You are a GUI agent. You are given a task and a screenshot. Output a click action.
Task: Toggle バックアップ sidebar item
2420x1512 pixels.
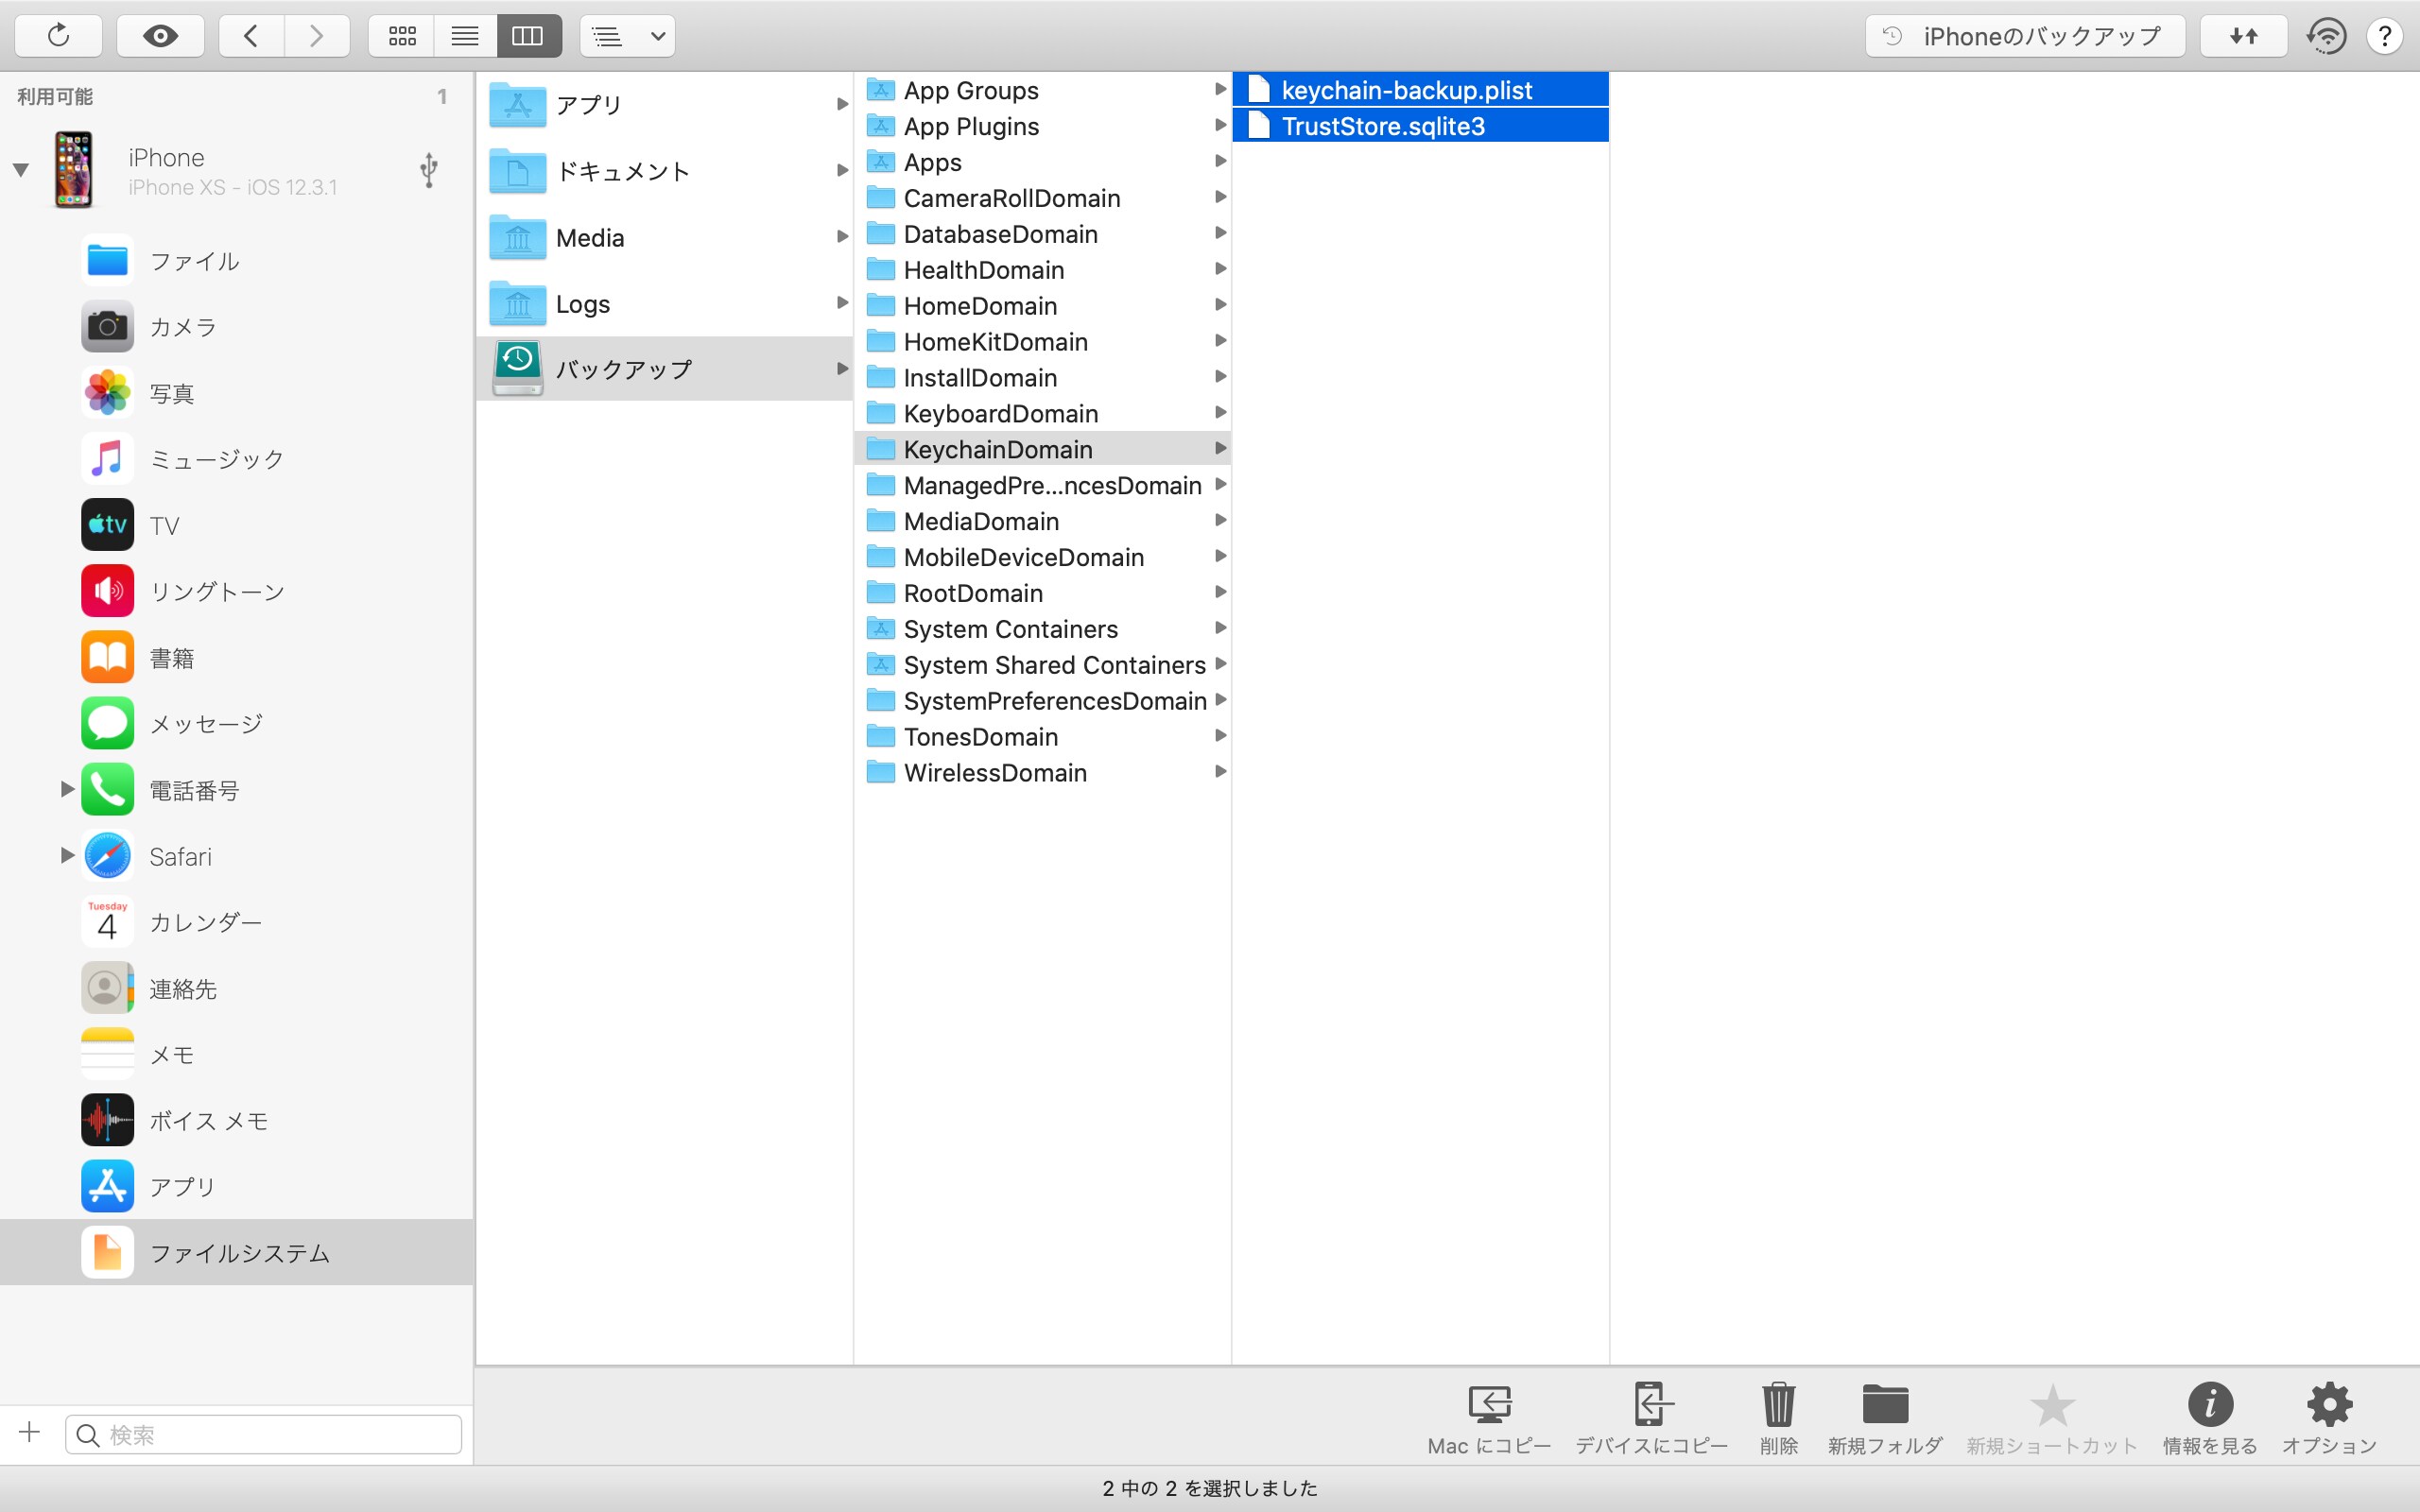point(841,368)
